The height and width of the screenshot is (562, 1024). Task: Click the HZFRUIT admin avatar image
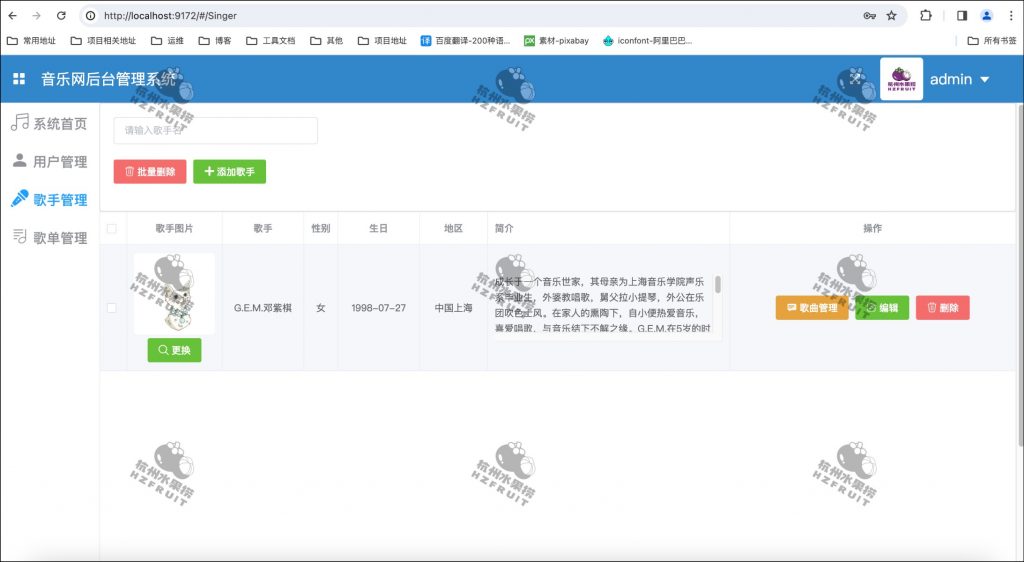pos(901,79)
